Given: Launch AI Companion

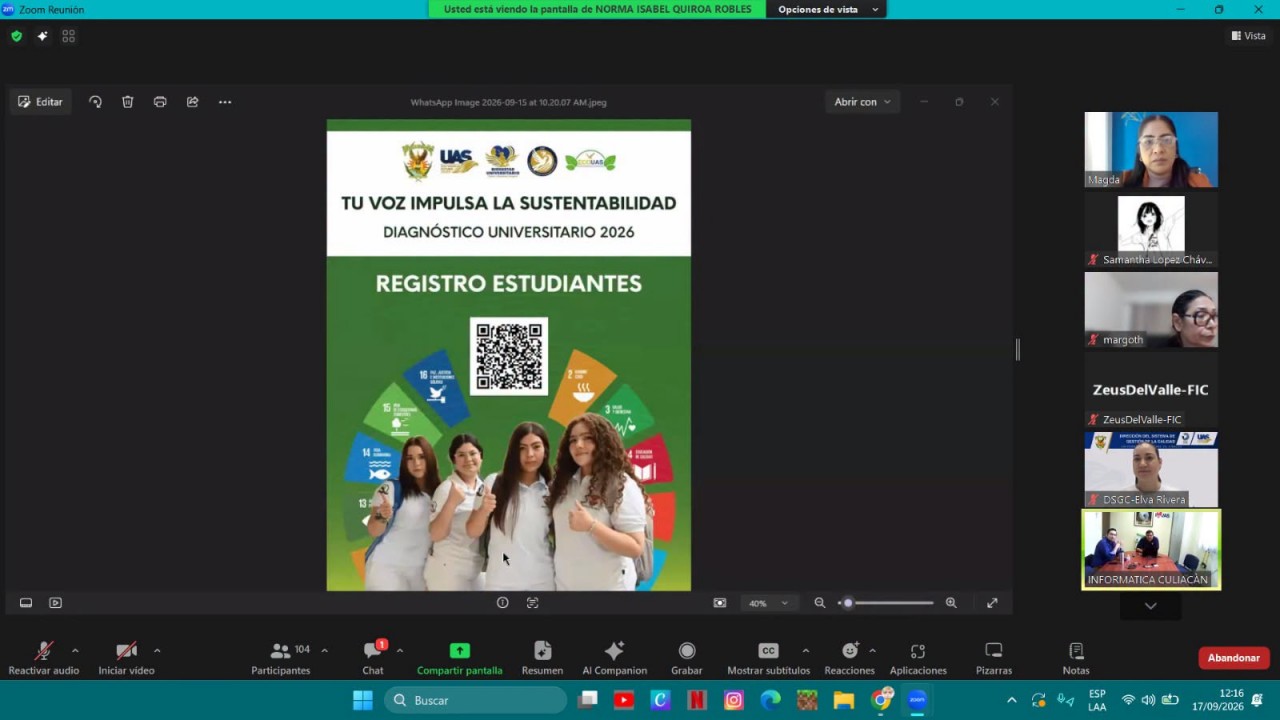Looking at the screenshot, I should point(615,658).
